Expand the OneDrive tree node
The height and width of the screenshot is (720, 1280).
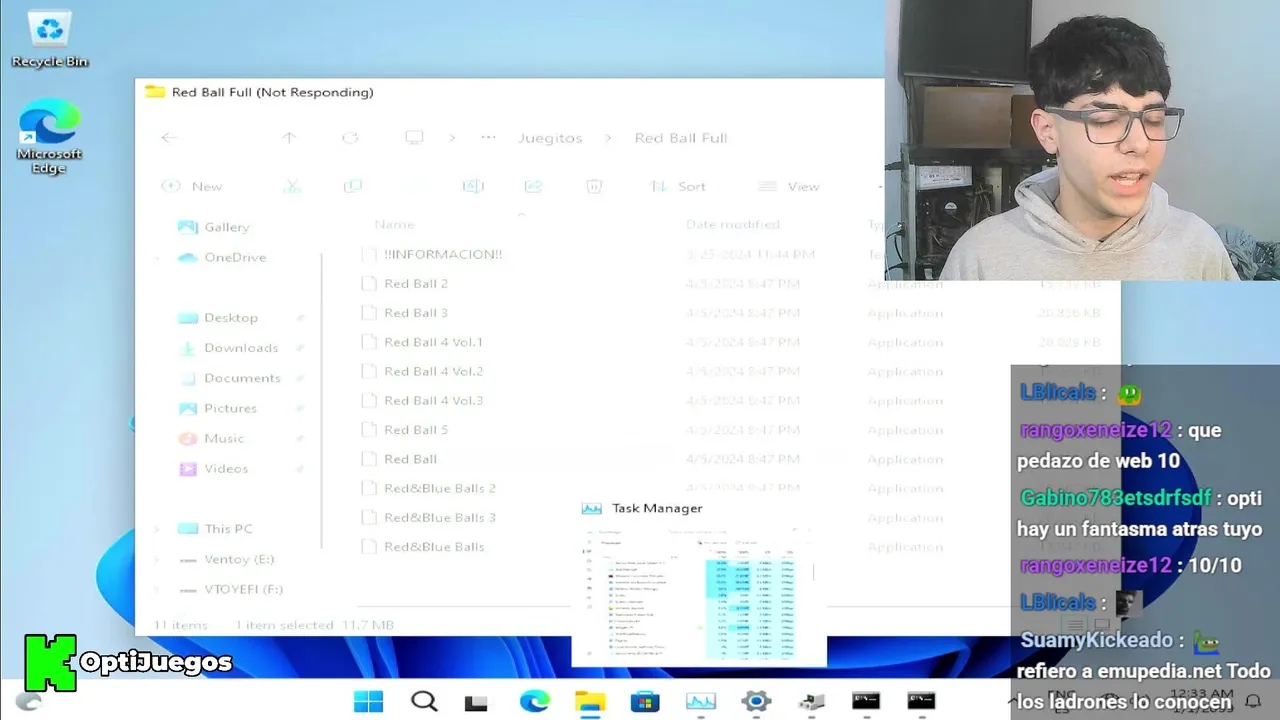tap(156, 257)
